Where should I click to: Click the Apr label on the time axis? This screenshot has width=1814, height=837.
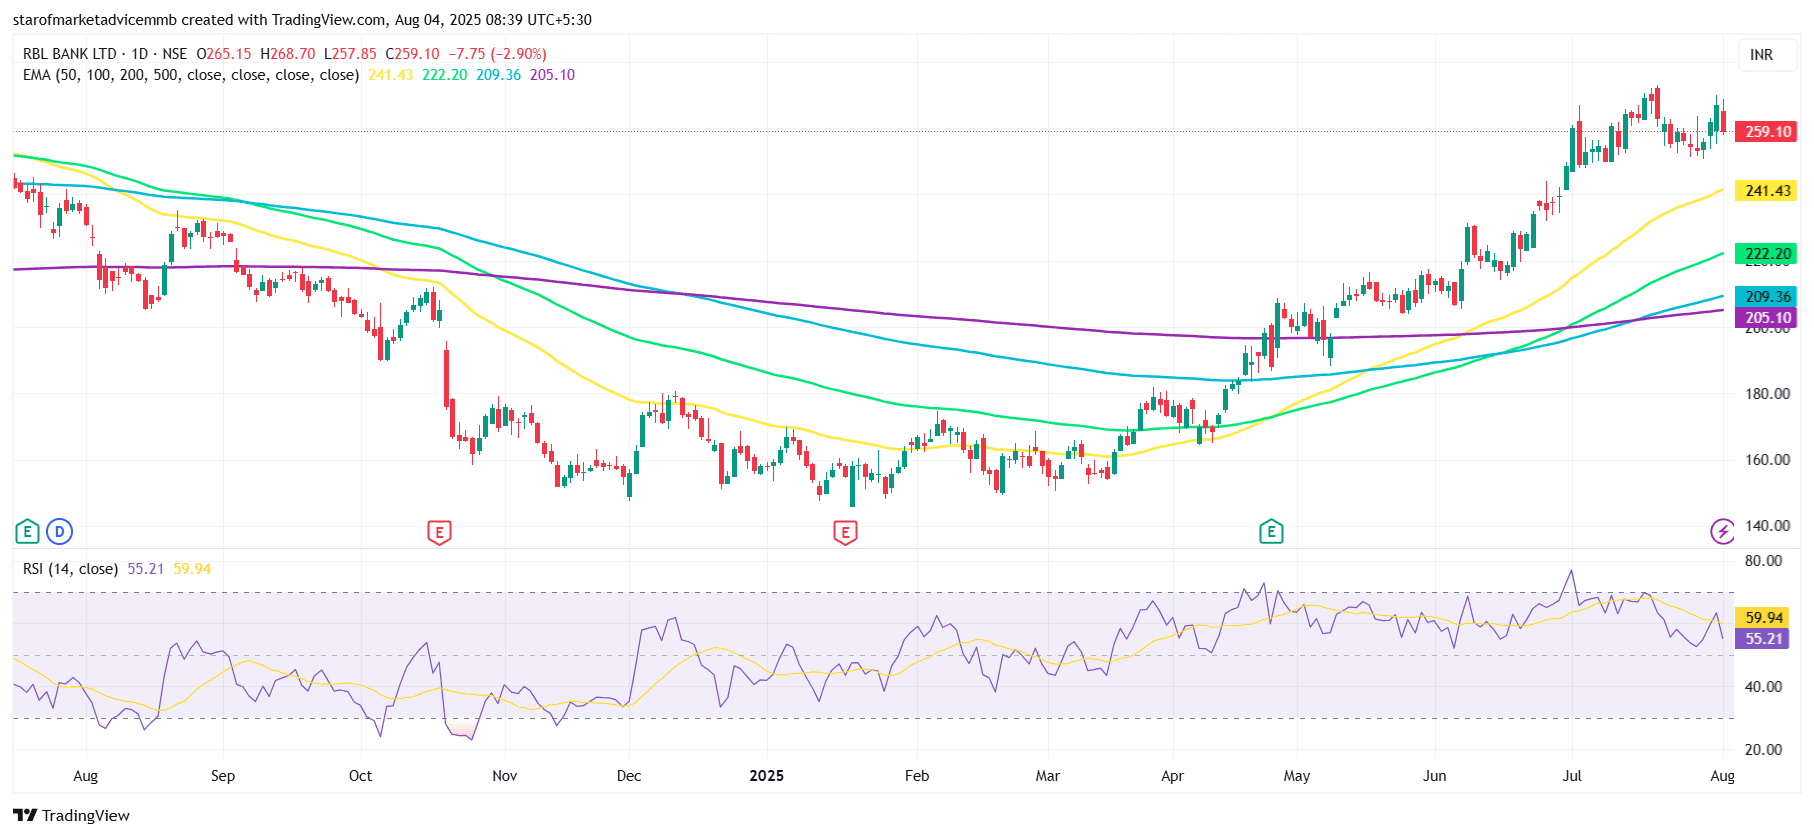tap(1172, 776)
